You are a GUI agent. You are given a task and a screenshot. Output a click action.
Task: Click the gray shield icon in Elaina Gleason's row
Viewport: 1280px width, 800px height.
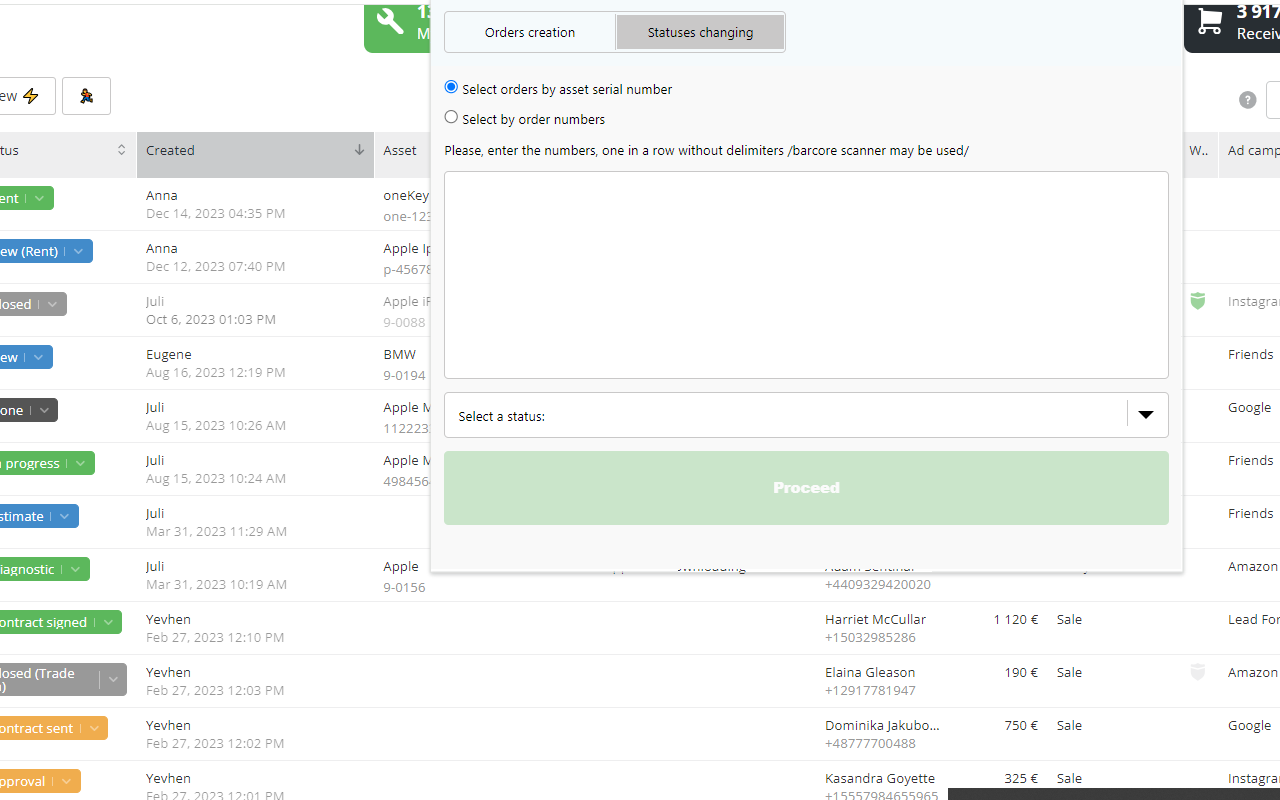(1198, 672)
